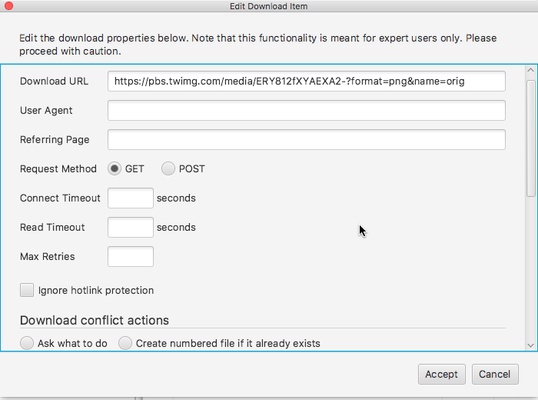Click the Download URL input field
Viewport: 538px width, 400px height.
click(x=306, y=81)
